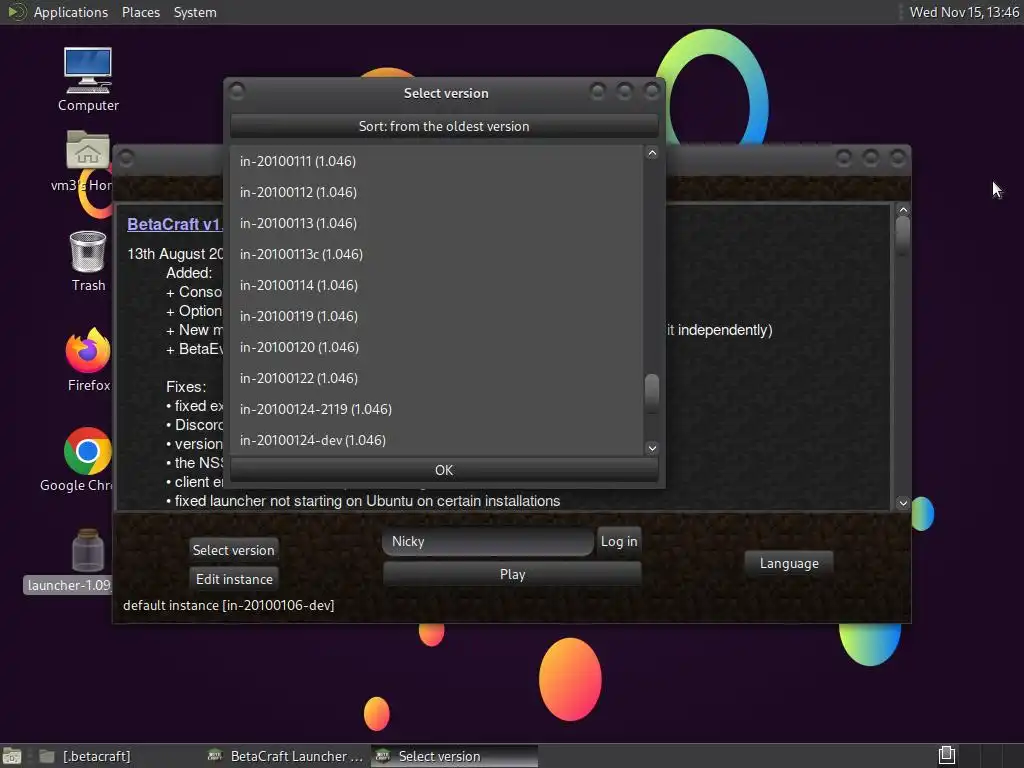The width and height of the screenshot is (1024, 768).
Task: Click the Nicky username field
Action: (x=488, y=541)
